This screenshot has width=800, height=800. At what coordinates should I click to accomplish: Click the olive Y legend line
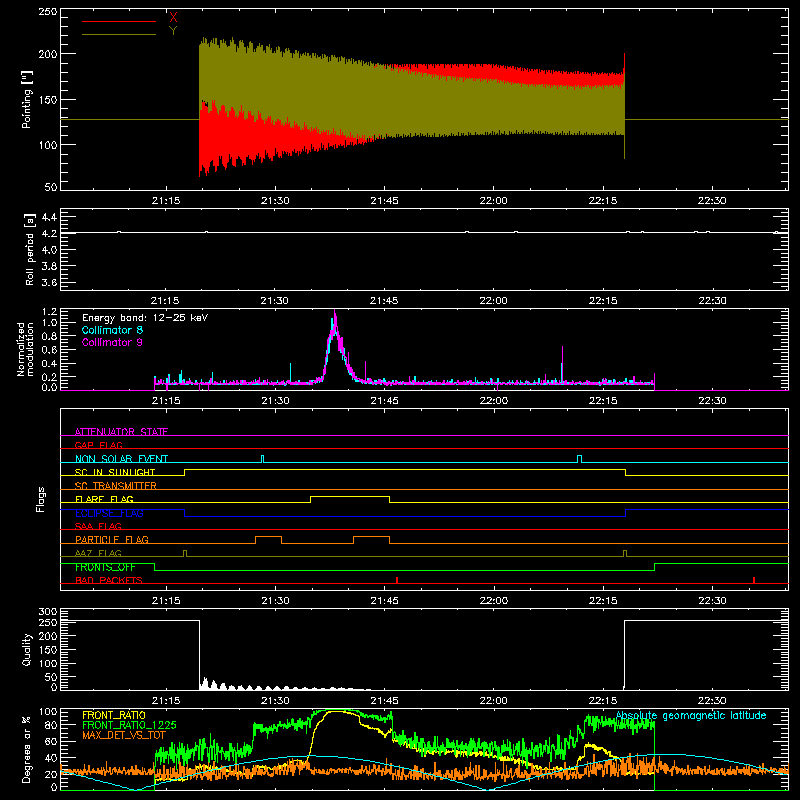[x=119, y=34]
